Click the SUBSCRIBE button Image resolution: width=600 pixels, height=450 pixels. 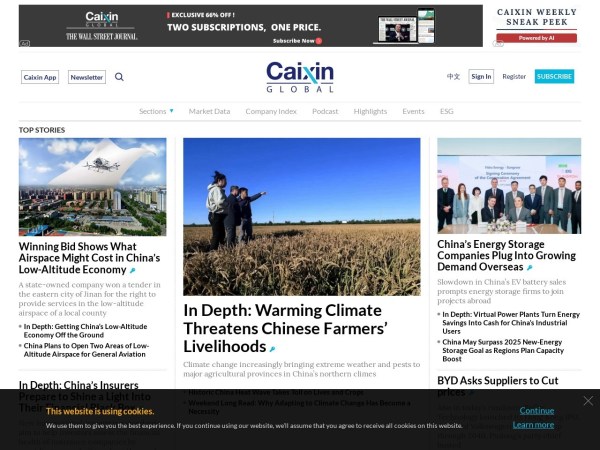554,77
